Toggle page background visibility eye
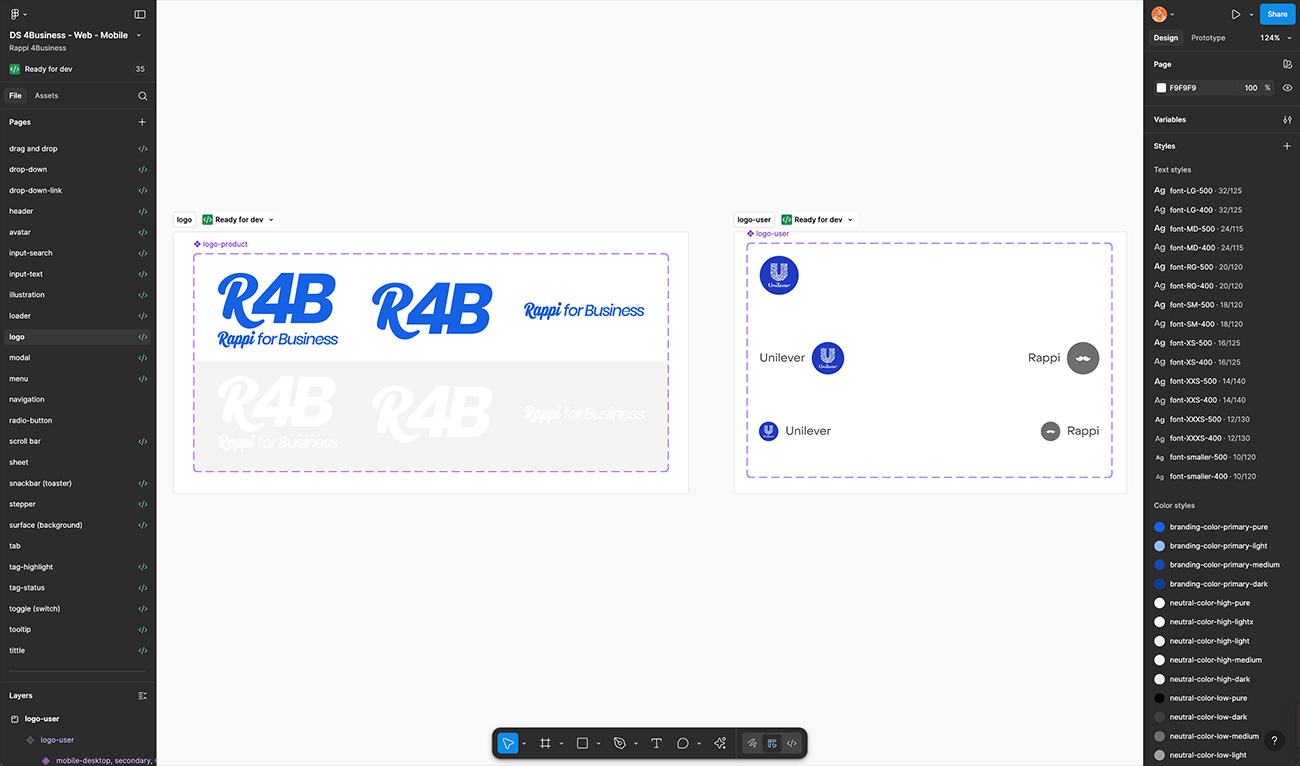Viewport: 1300px width, 766px height. point(1288,87)
